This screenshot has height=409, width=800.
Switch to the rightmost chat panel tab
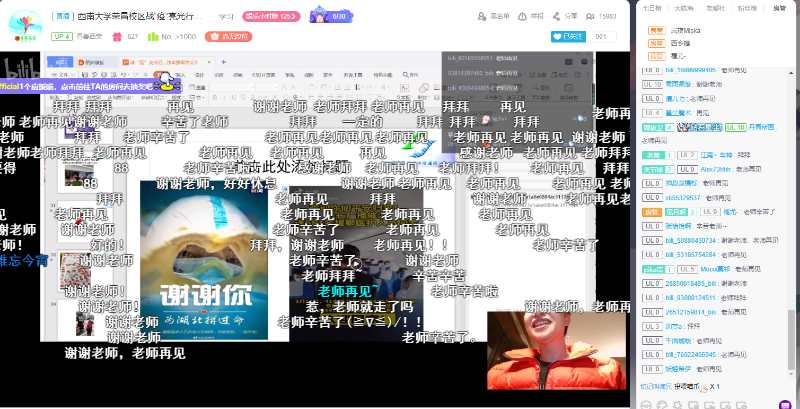[779, 7]
